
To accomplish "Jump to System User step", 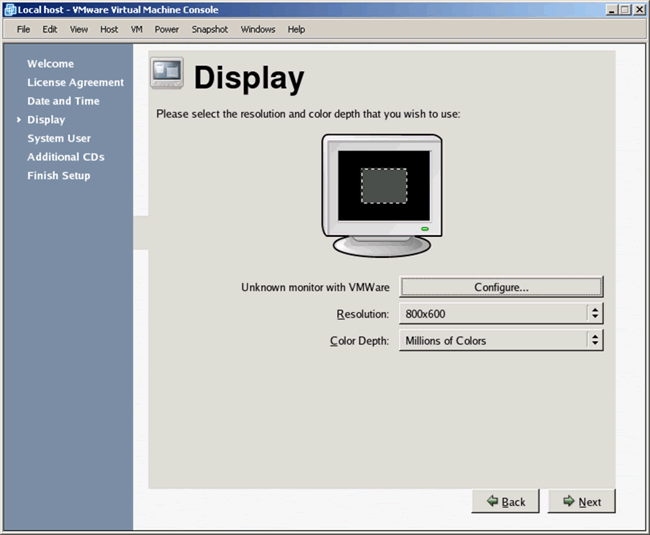I will coord(59,139).
